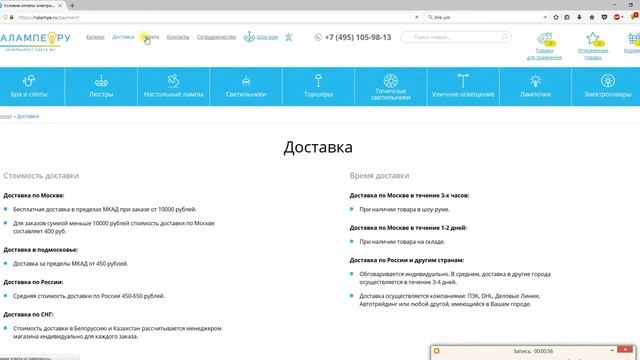Viewport: 640px width, 360px height.
Task: Click the Настольные лампы desk lamp icon
Action: tap(173, 80)
